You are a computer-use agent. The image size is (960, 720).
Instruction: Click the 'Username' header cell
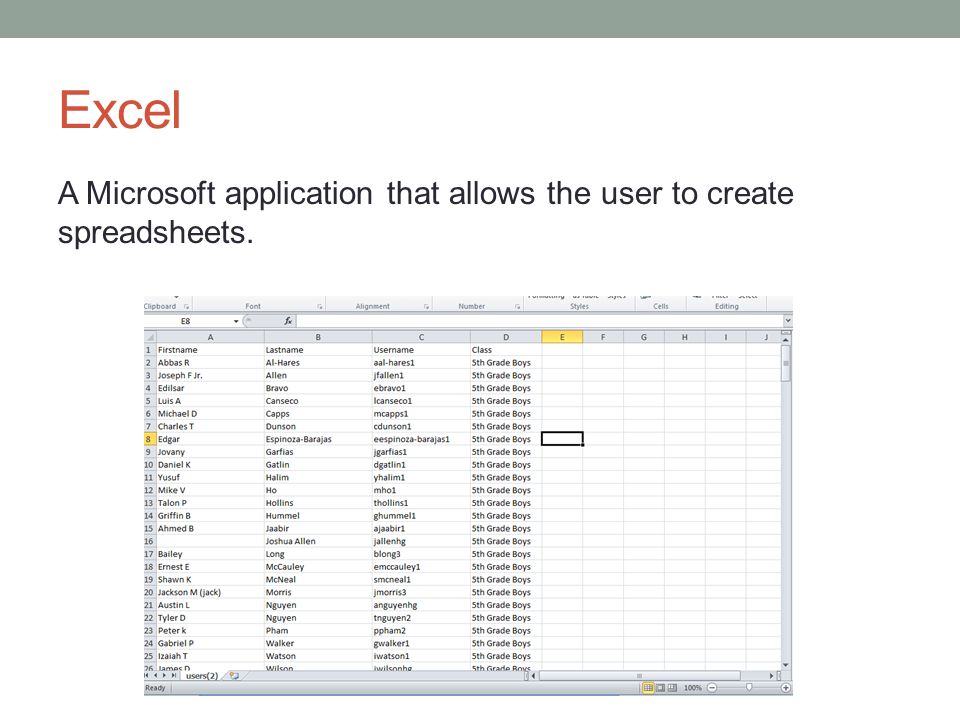point(421,350)
